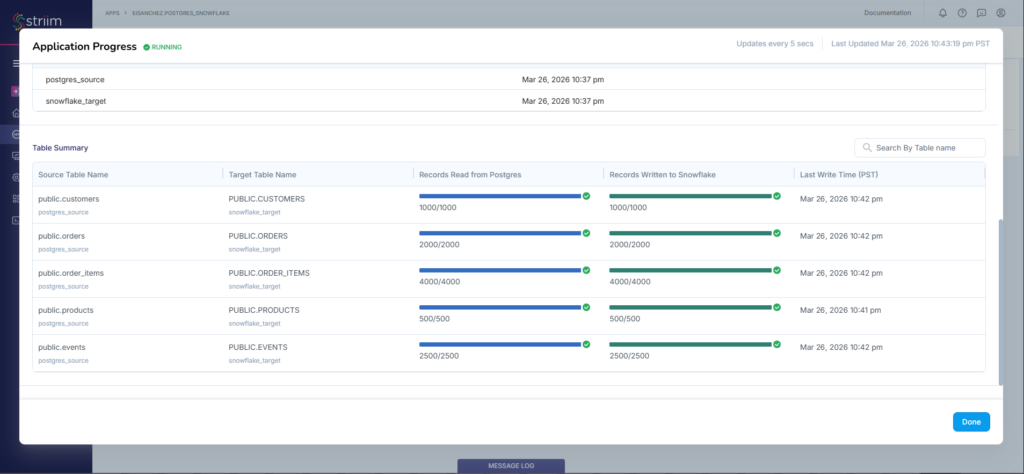
Task: Click the write-complete checkmark for public.order_items
Action: click(x=777, y=270)
